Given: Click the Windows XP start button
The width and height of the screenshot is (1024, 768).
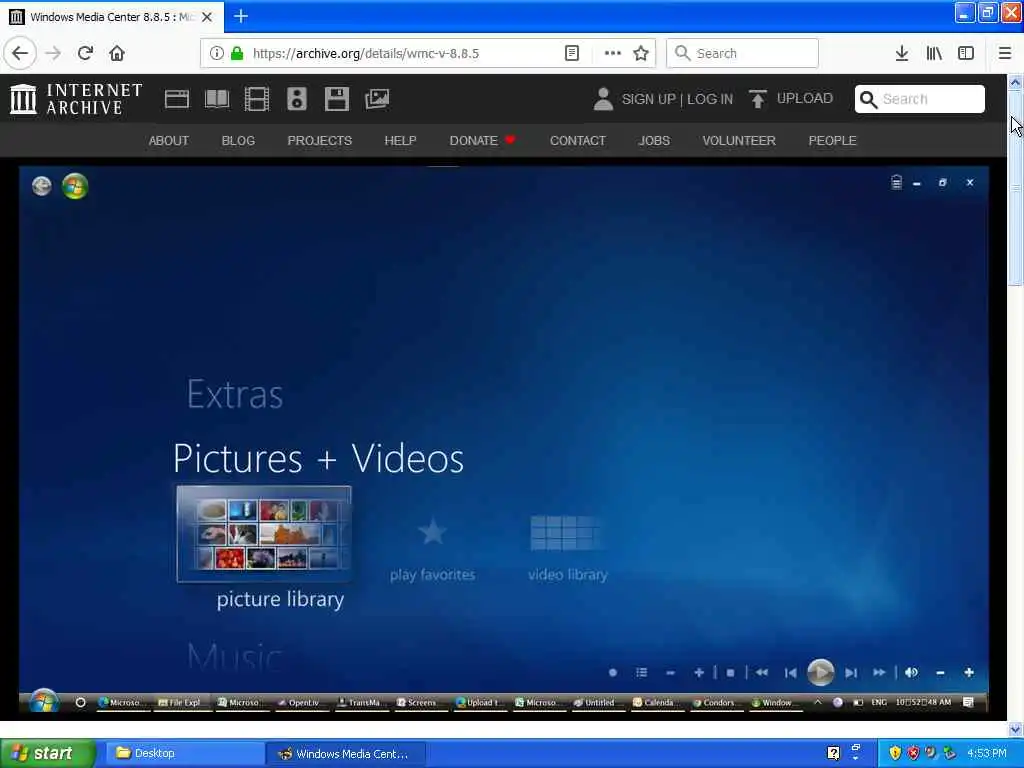Looking at the screenshot, I should point(48,753).
